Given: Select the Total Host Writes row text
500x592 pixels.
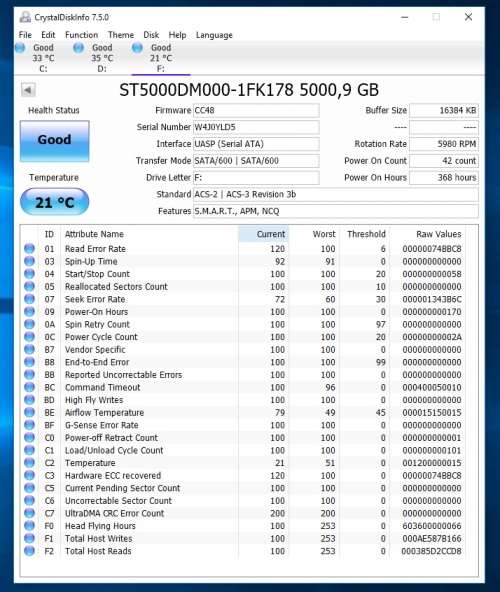Looking at the screenshot, I should (x=99, y=538).
